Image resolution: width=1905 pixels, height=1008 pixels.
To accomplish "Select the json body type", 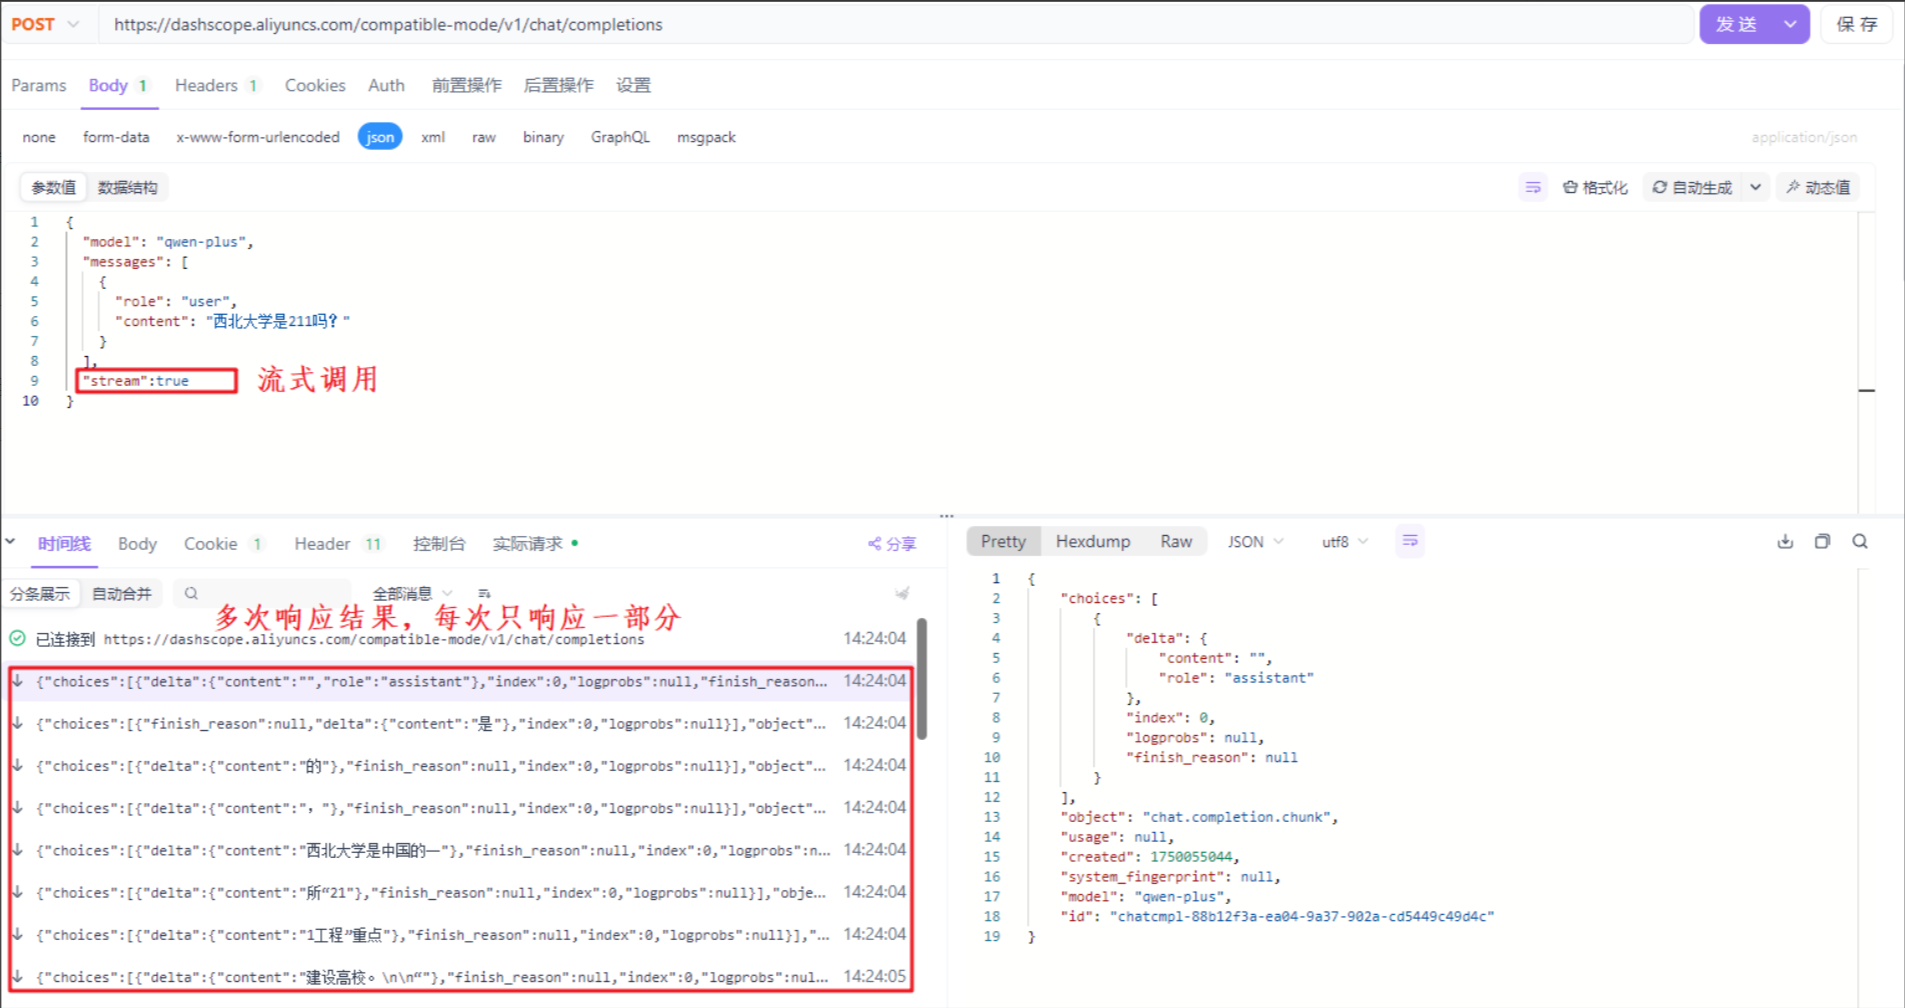I will tap(380, 137).
